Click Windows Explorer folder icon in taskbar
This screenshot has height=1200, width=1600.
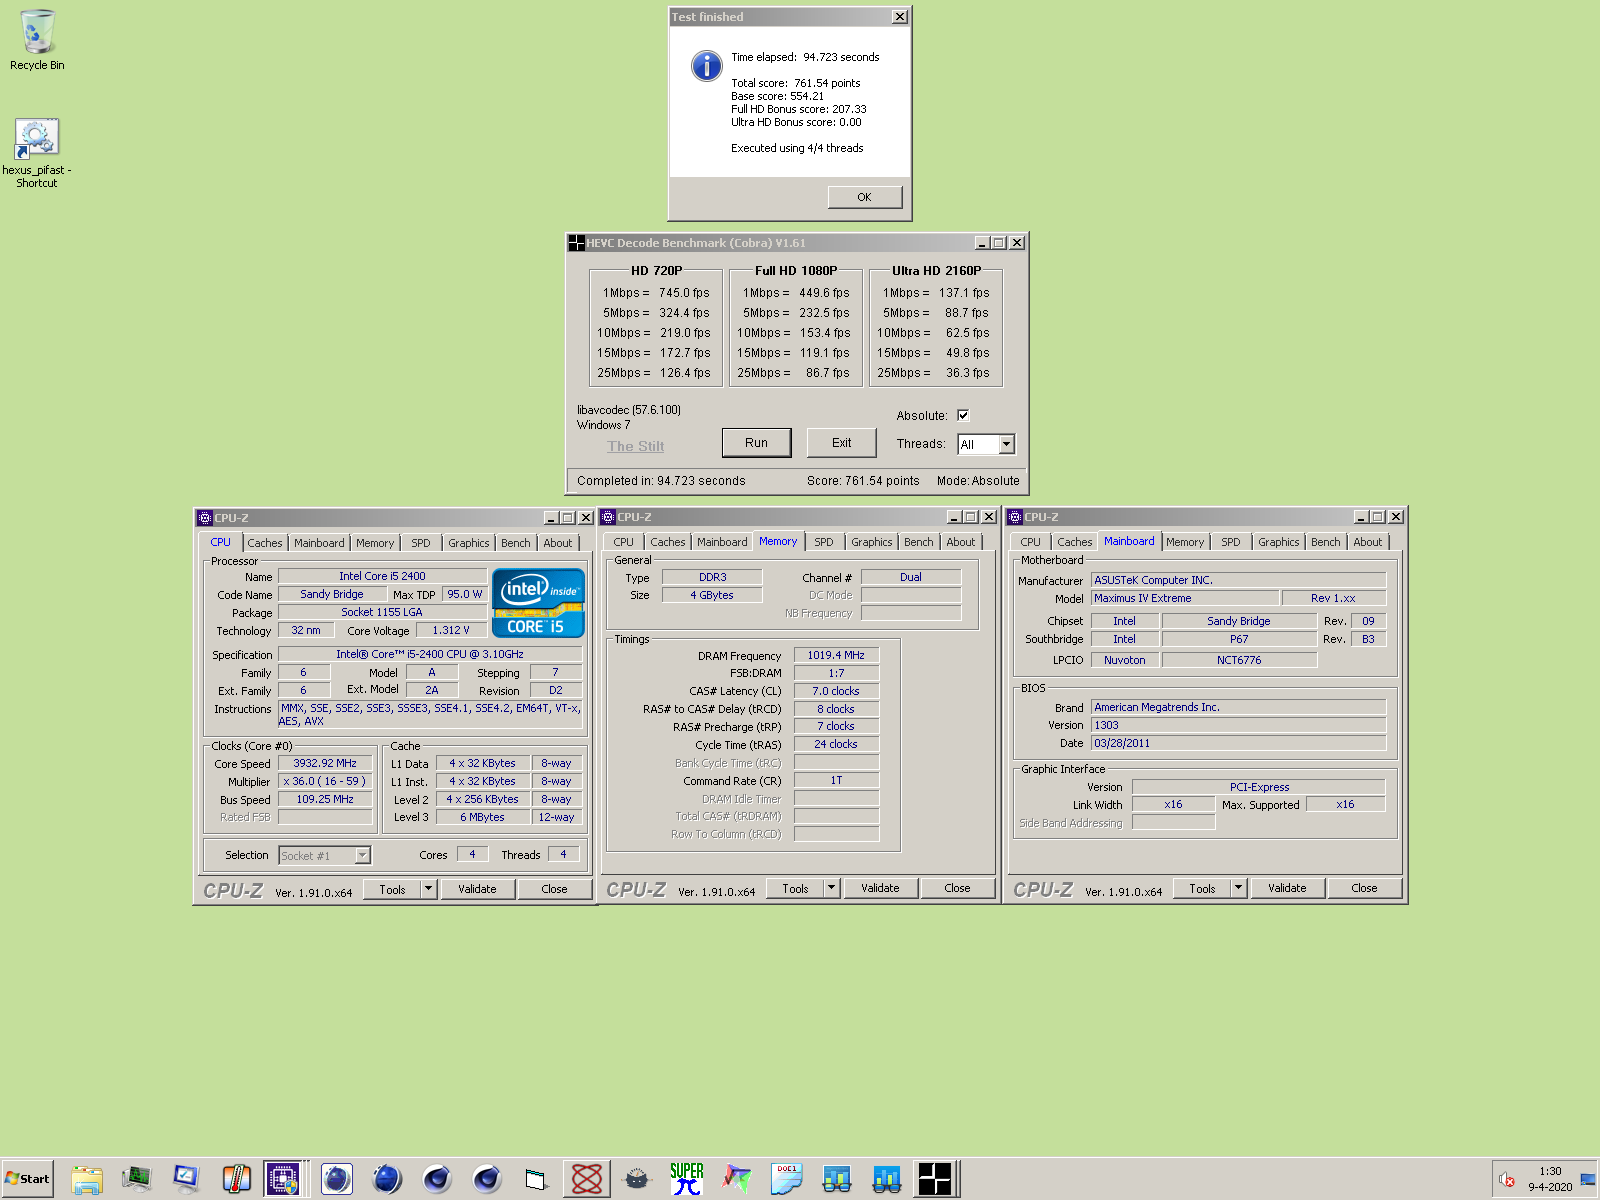87,1179
